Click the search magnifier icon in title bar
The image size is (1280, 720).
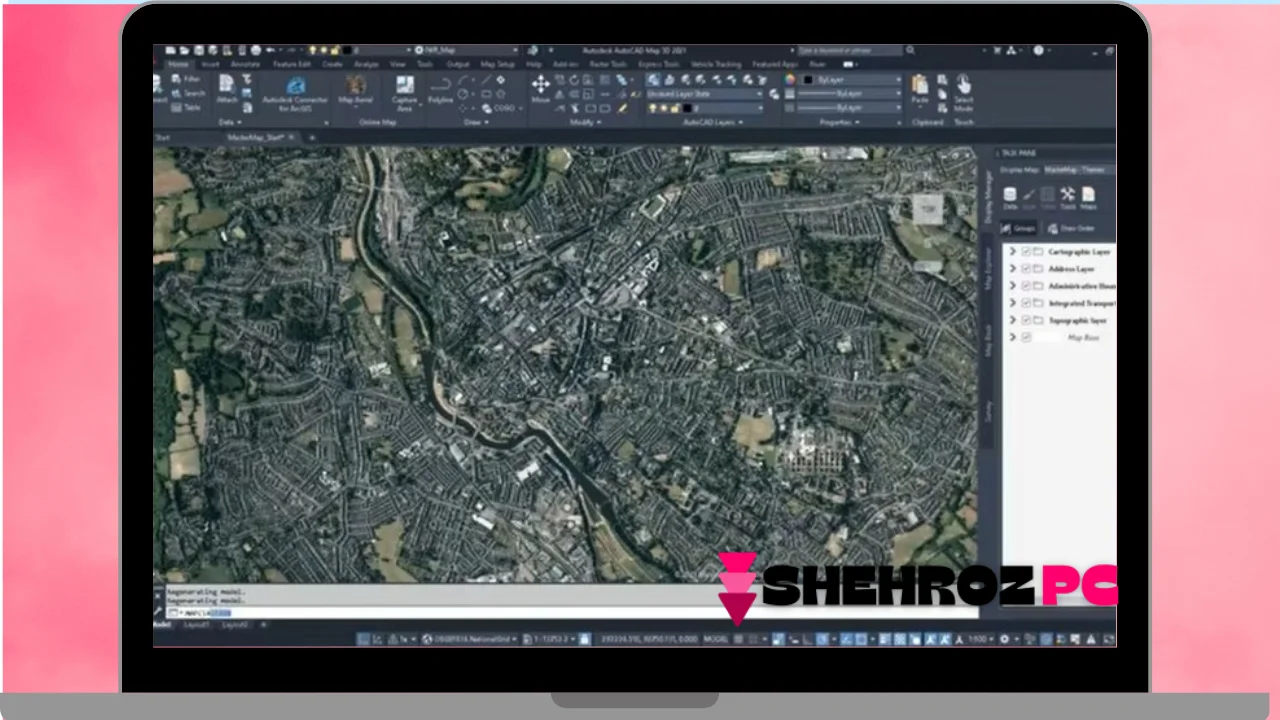[910, 50]
